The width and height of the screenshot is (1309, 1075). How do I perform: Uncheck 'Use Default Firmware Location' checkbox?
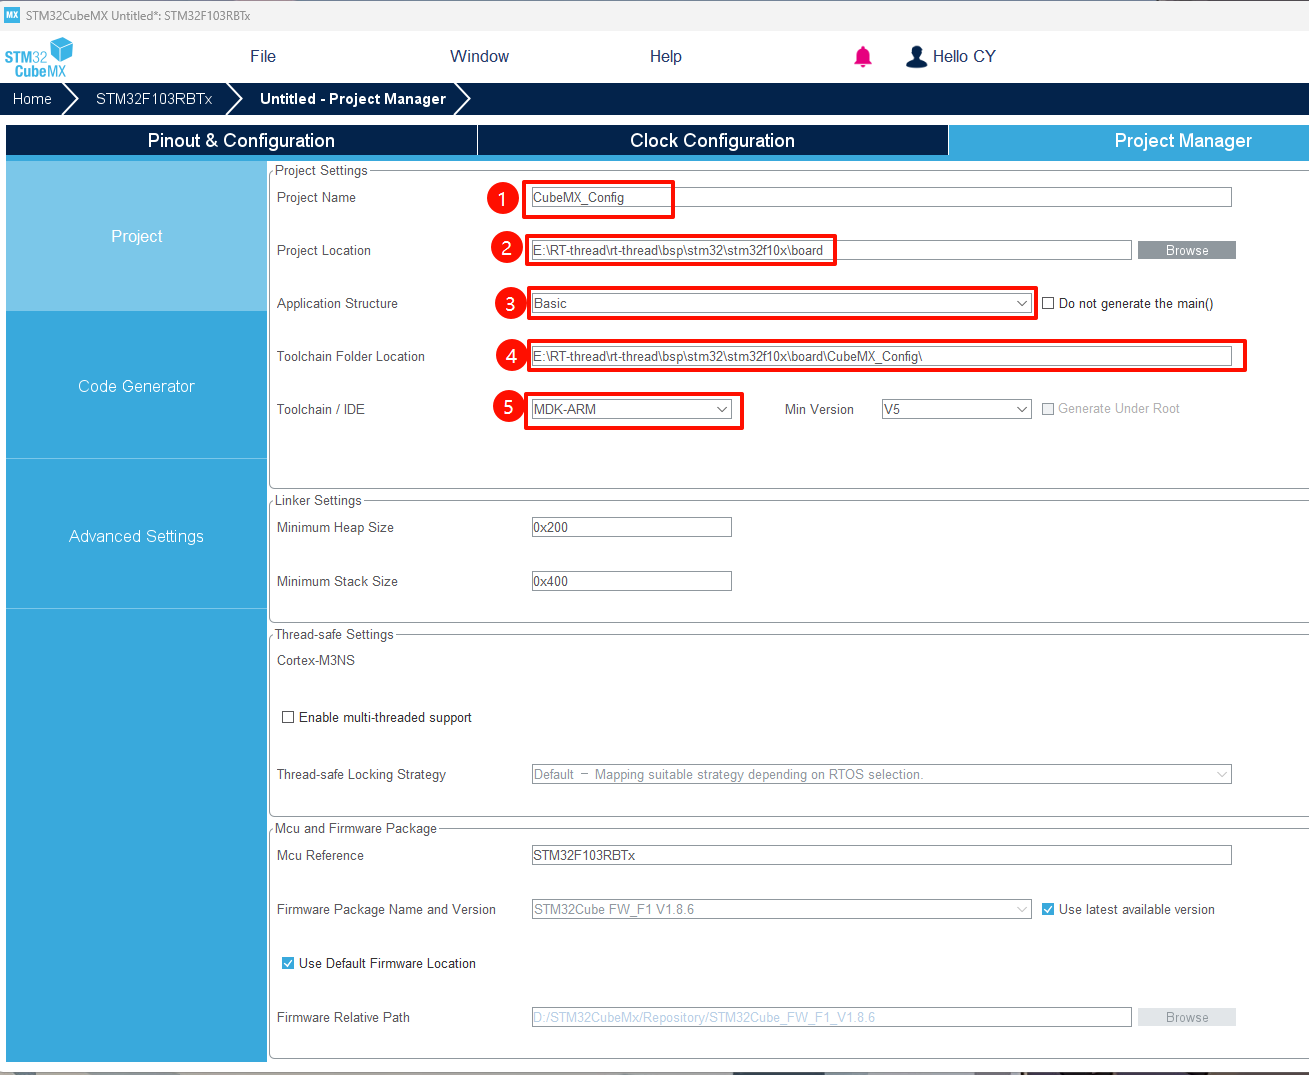(x=288, y=963)
